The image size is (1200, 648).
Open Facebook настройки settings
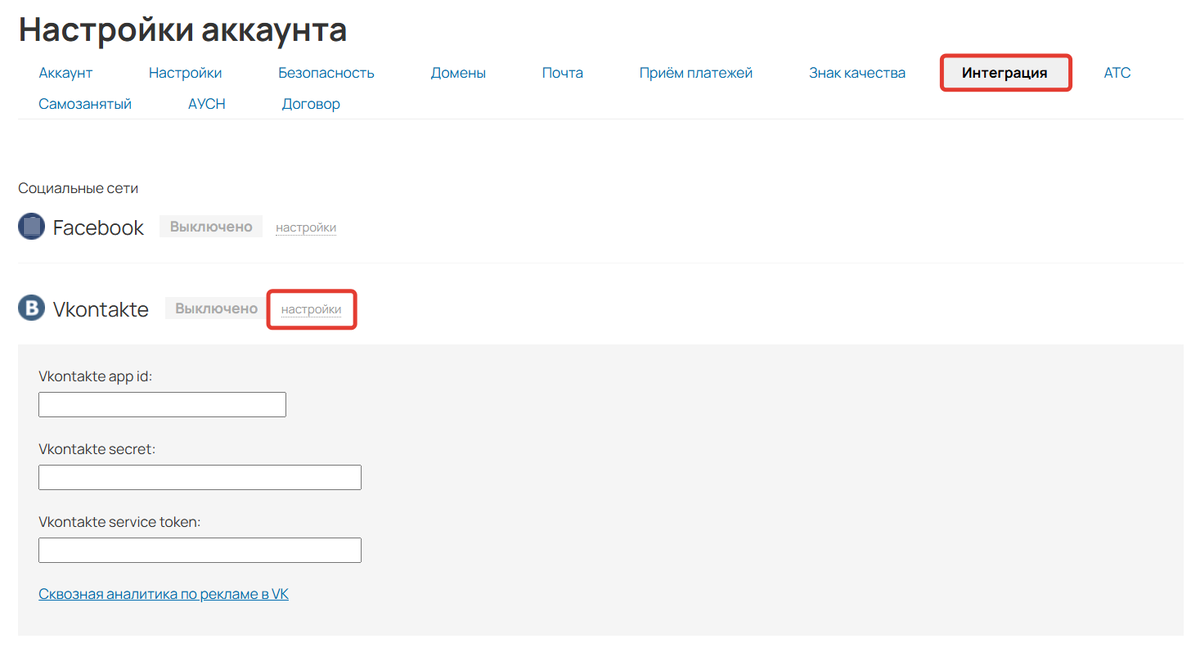[x=305, y=228]
